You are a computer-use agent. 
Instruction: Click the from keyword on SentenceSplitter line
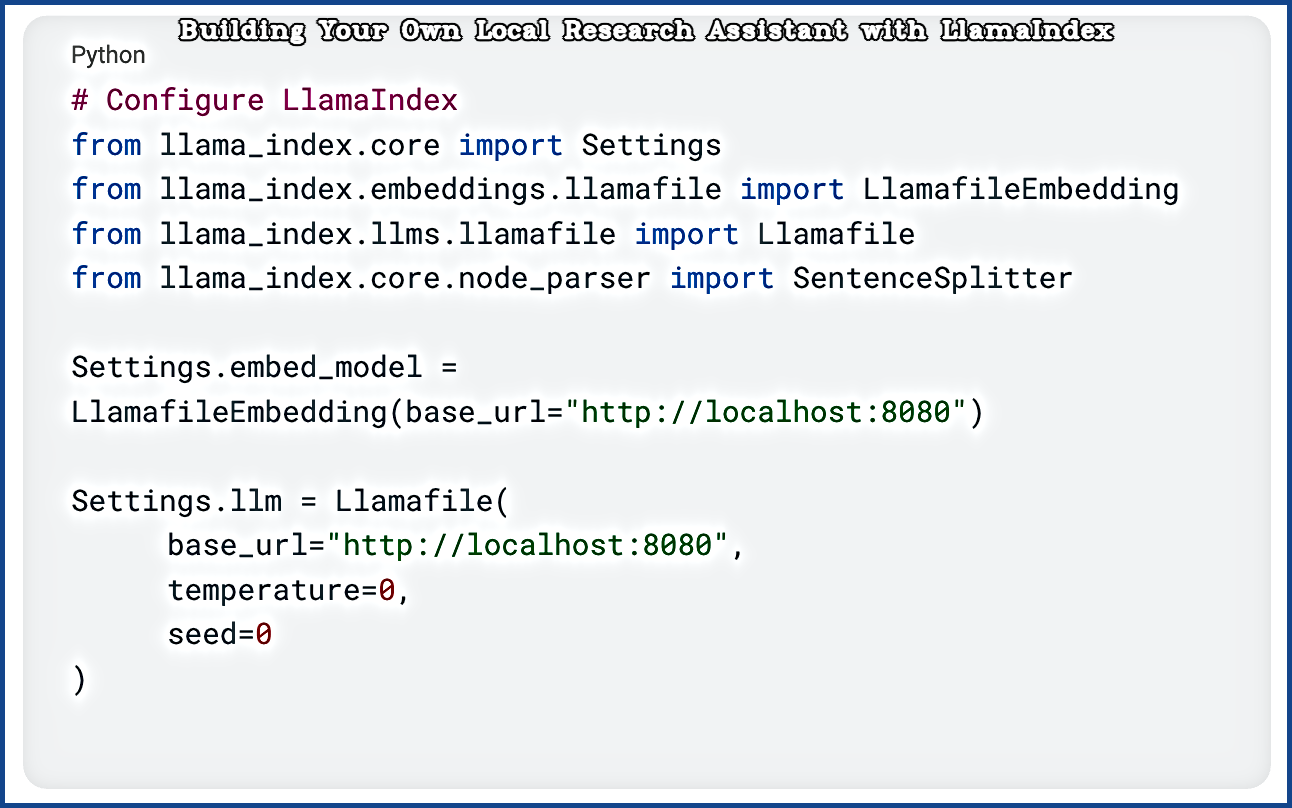(106, 278)
